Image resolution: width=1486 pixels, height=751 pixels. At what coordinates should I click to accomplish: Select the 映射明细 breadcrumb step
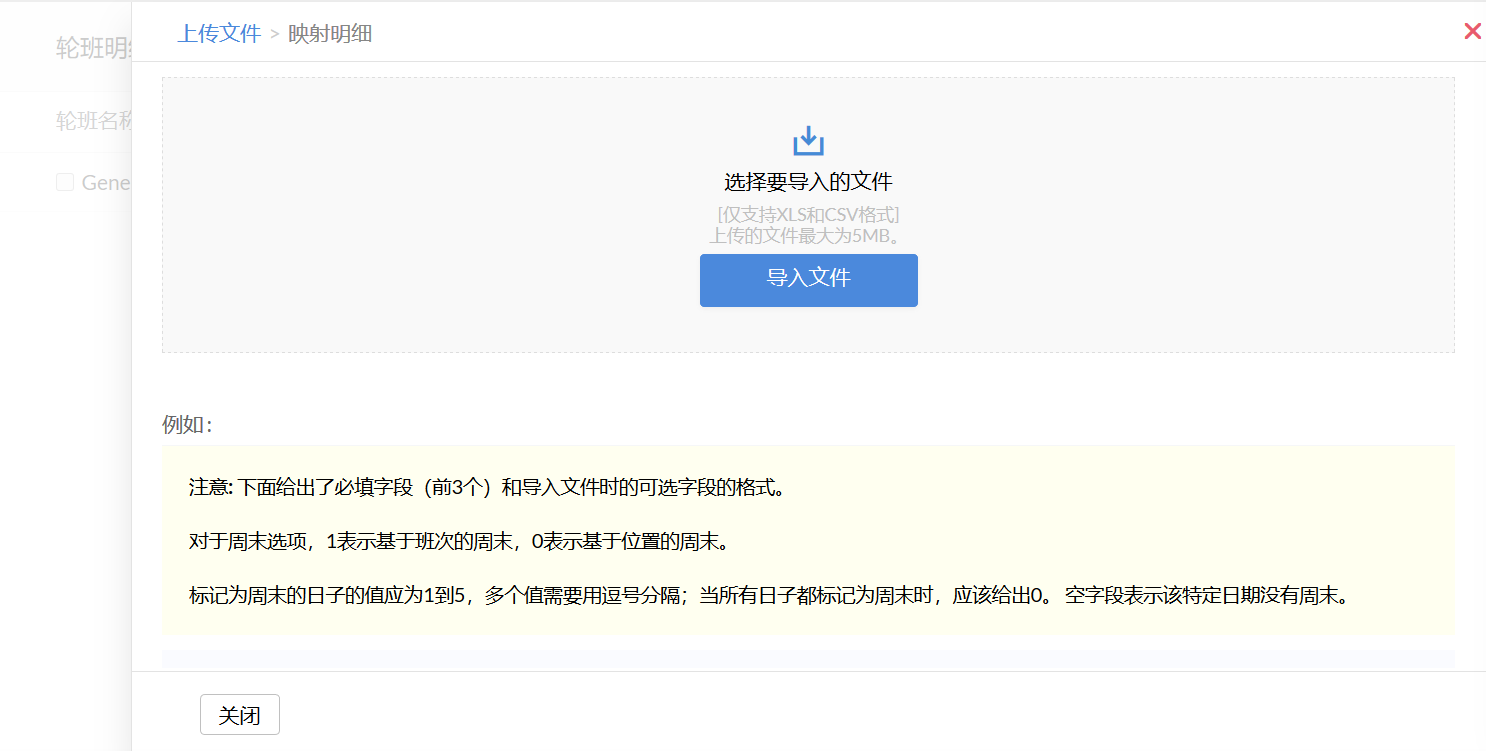pyautogui.click(x=330, y=33)
